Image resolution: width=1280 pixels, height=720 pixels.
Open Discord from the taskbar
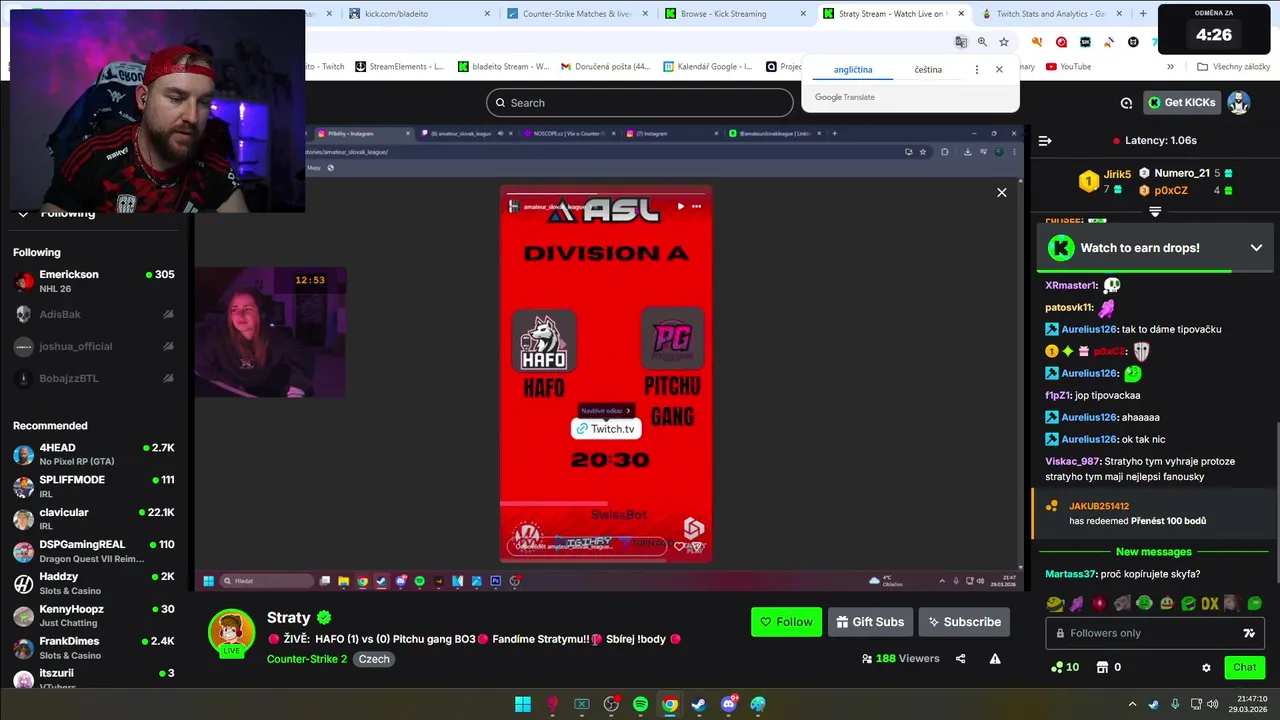point(728,704)
